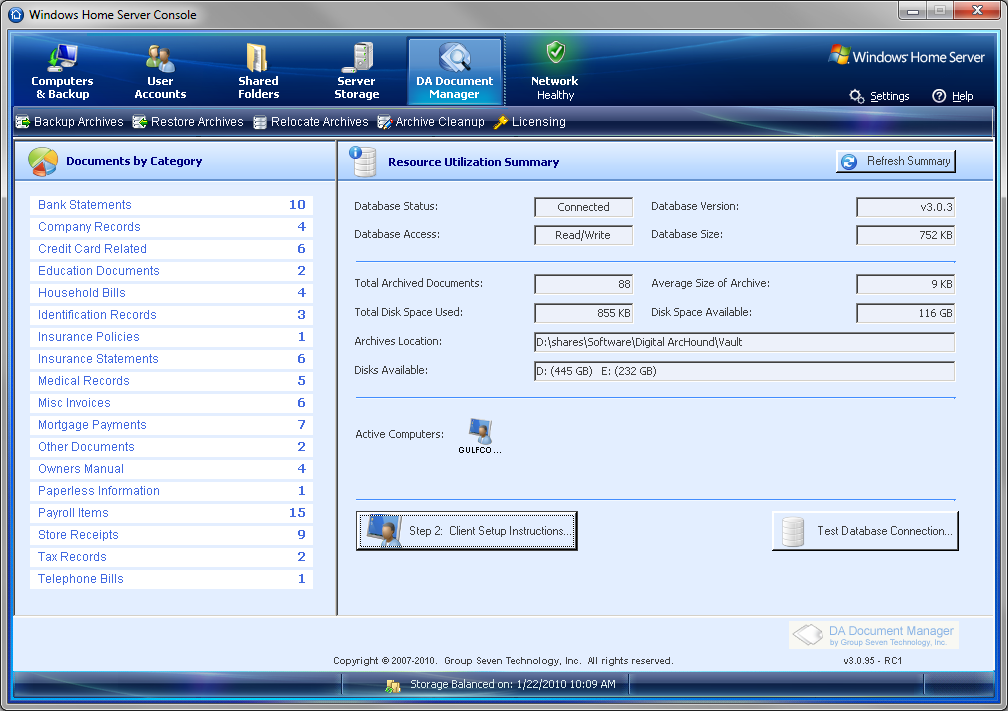The height and width of the screenshot is (711, 1008).
Task: Open the Company Records category
Action: (172, 227)
